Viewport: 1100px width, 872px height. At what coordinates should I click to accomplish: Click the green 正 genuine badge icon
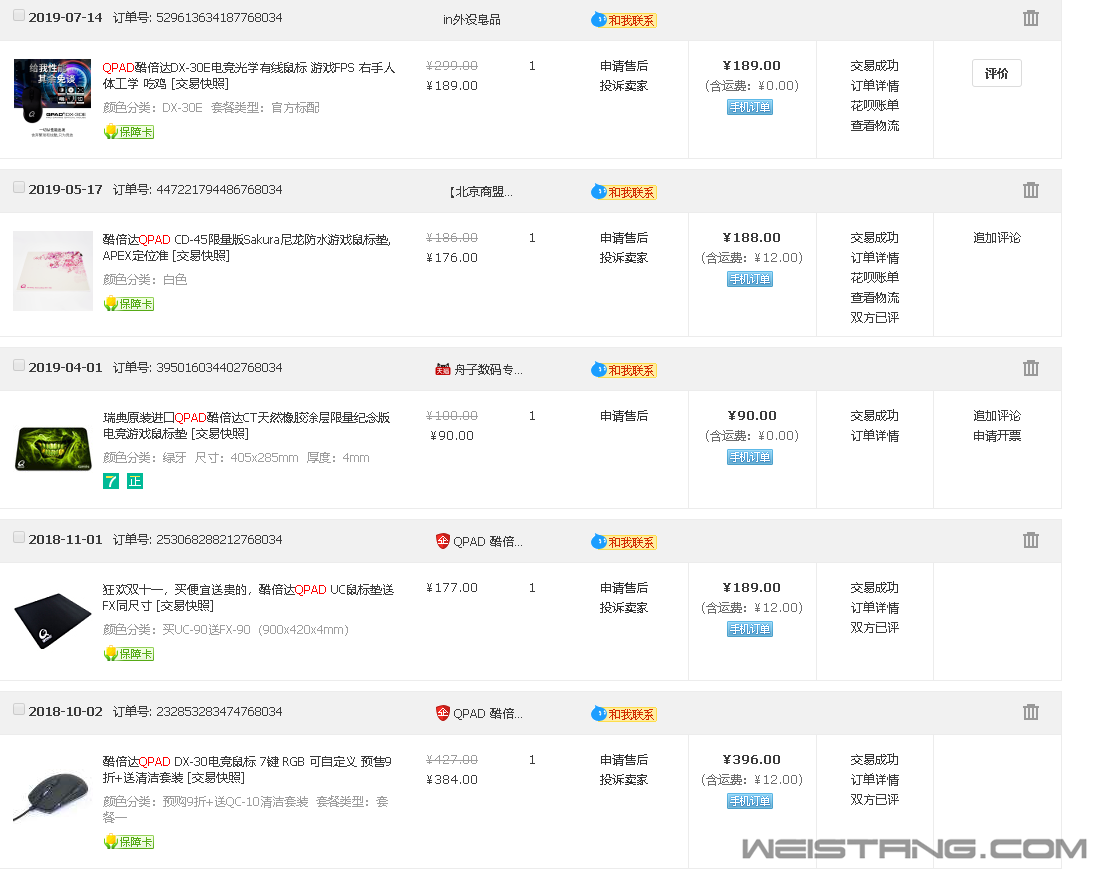135,481
